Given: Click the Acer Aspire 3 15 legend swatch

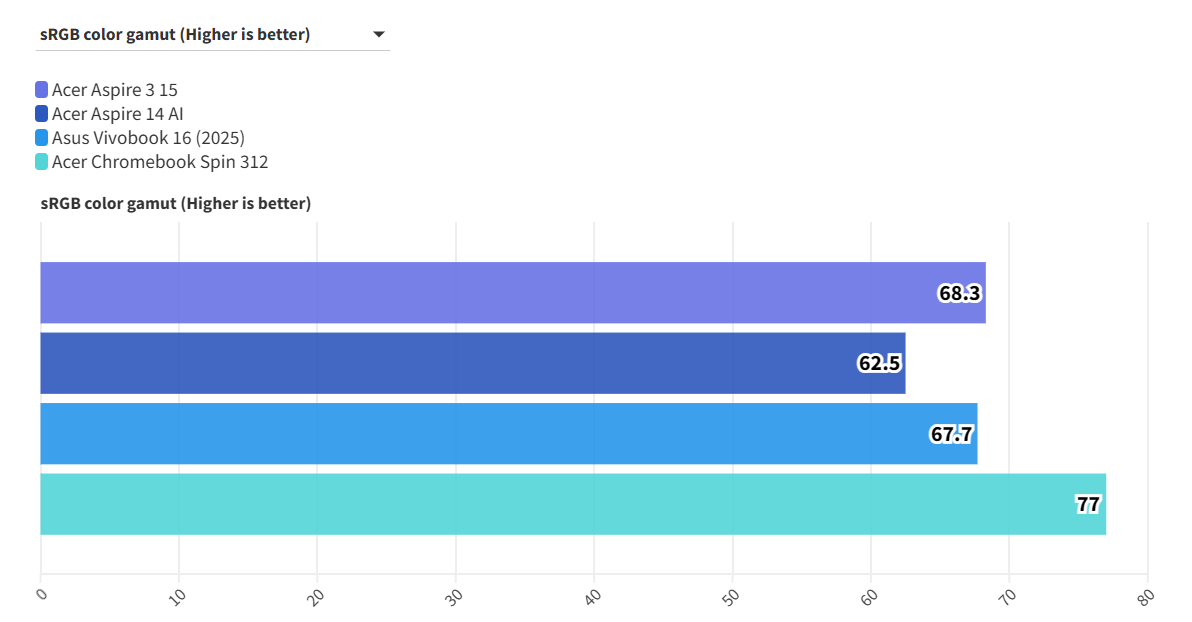Looking at the screenshot, I should (42, 90).
